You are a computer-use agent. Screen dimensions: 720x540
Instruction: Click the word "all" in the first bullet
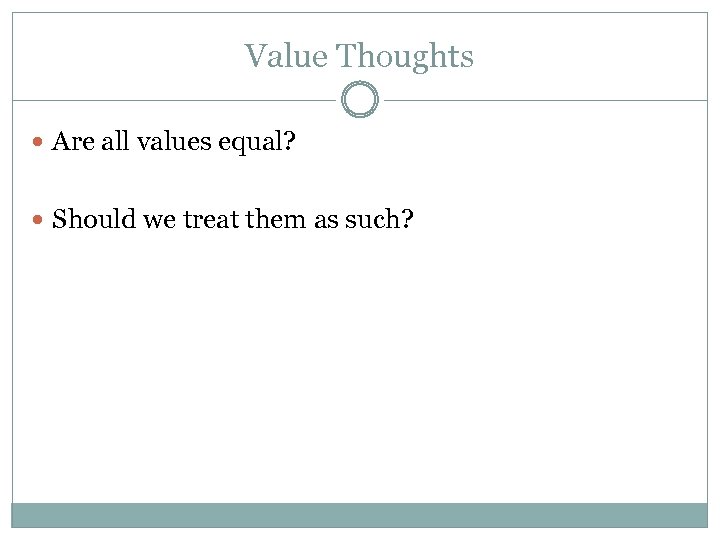point(116,142)
